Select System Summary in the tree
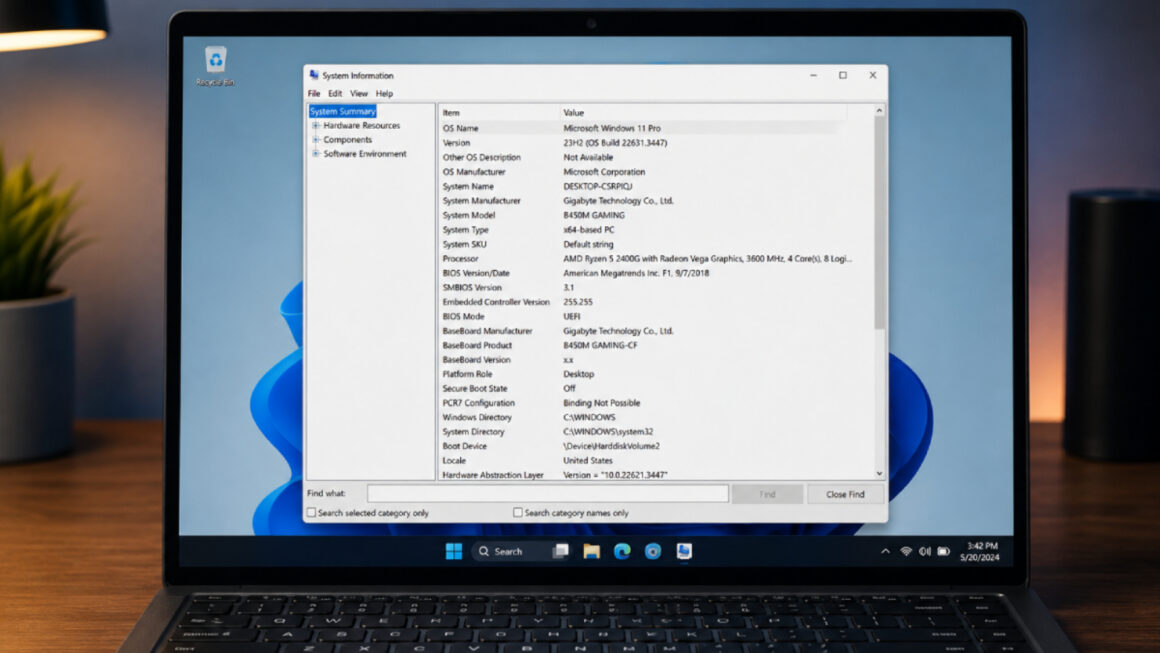This screenshot has height=653, width=1160. [x=343, y=112]
